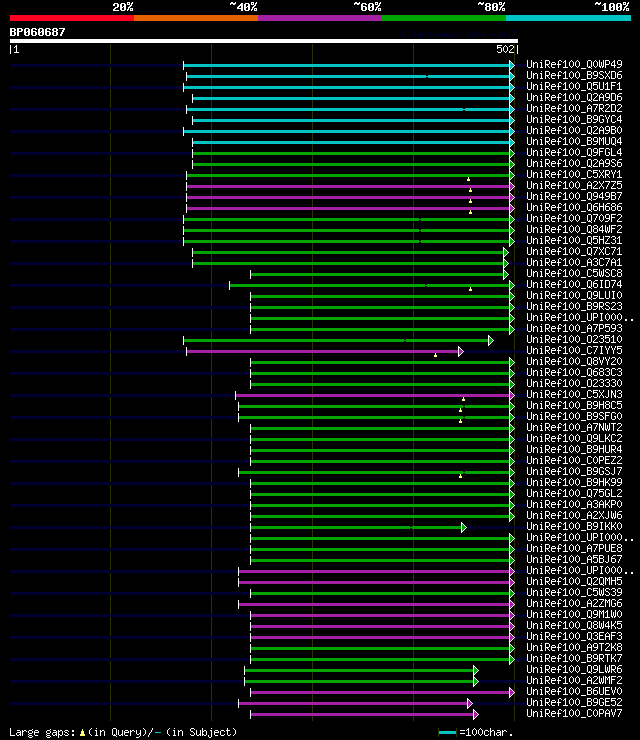This screenshot has width=640, height=740.
Task: Click the BP060687 query name
Action: pyautogui.click(x=37, y=32)
